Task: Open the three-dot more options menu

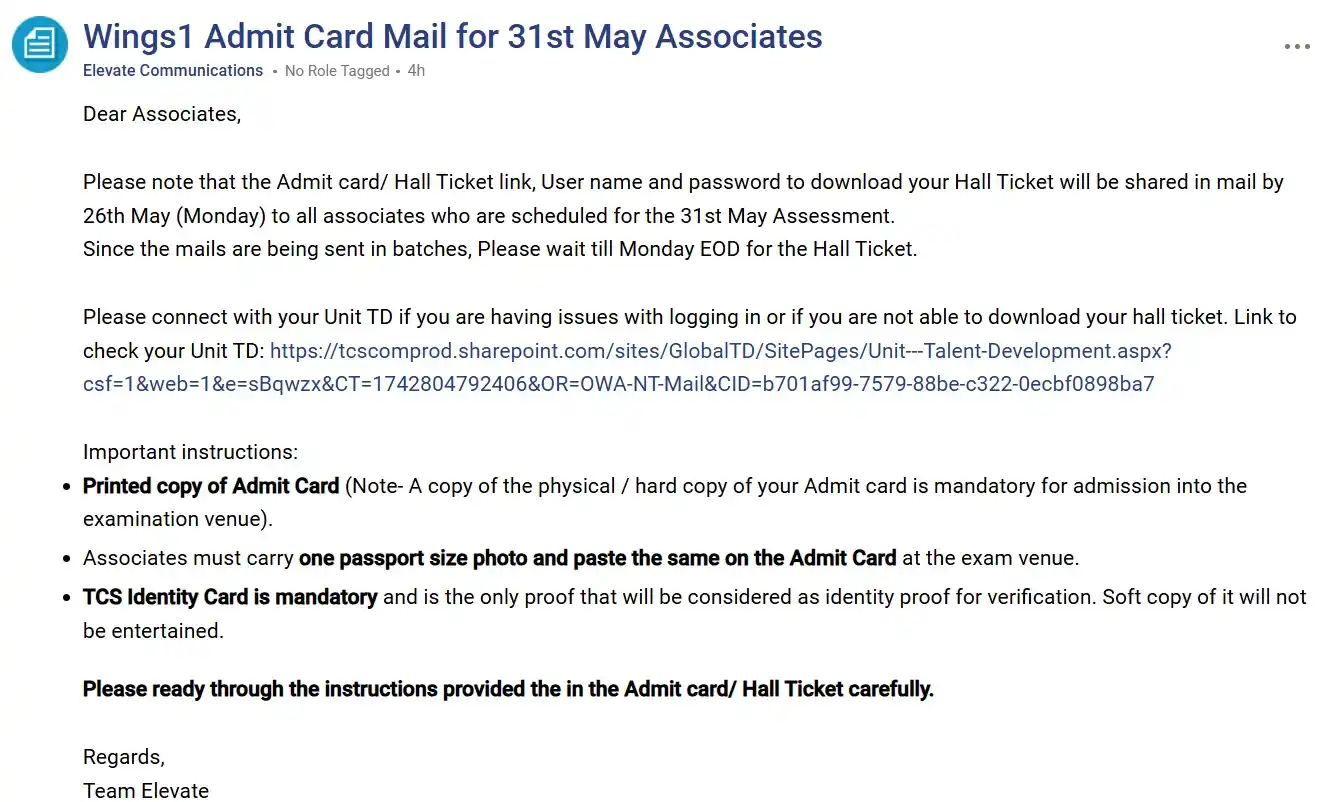Action: pos(1297,47)
